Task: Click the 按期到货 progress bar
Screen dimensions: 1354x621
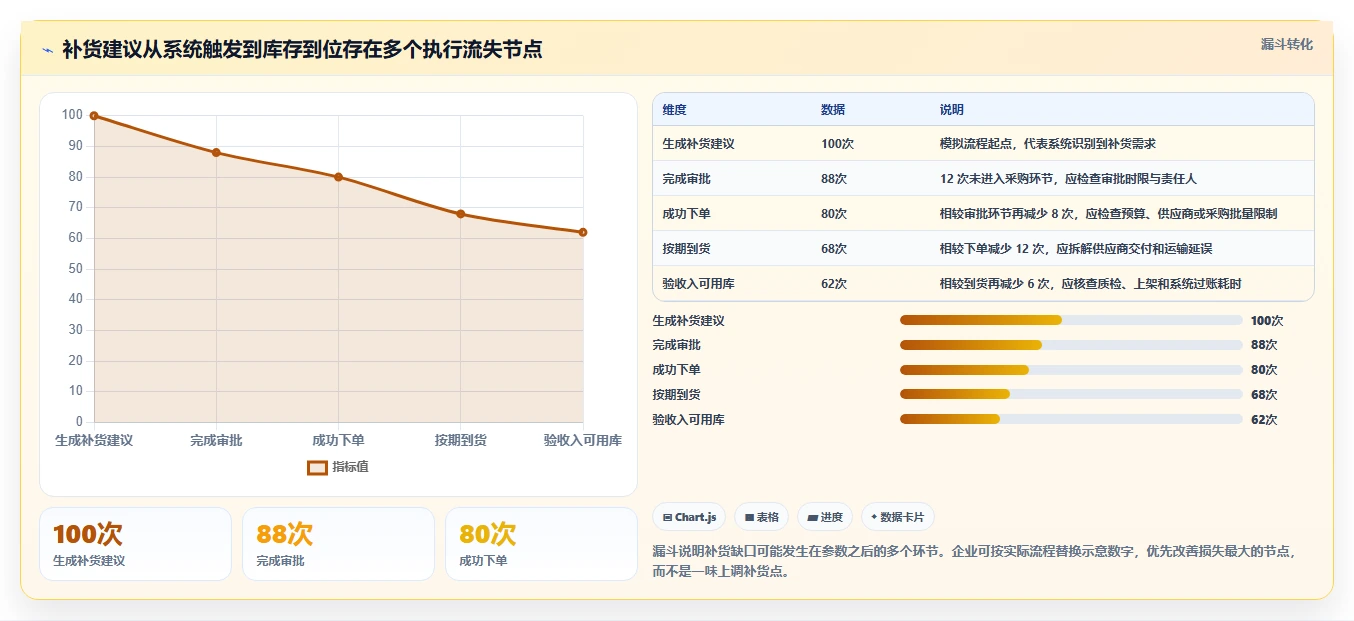Action: 1071,394
